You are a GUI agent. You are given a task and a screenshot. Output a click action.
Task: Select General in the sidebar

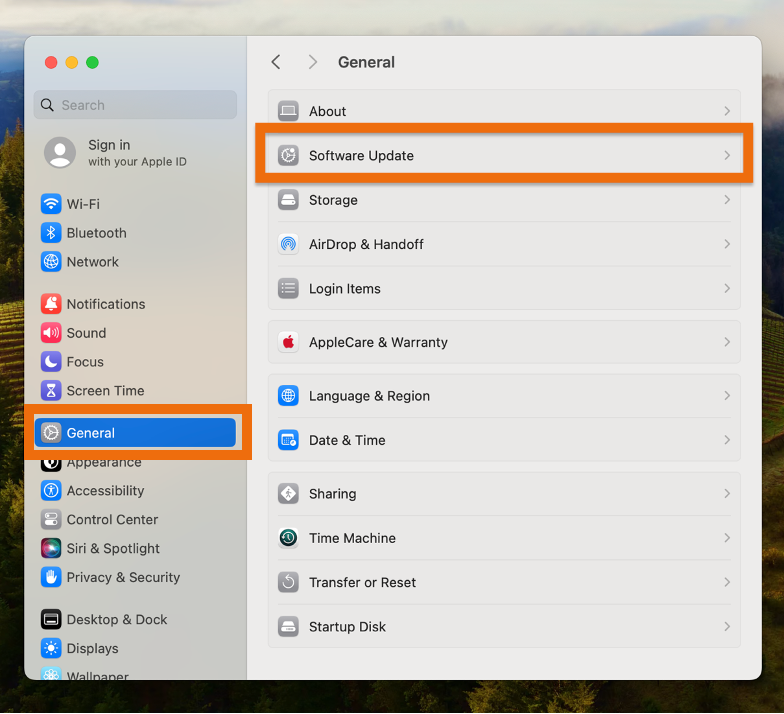point(135,433)
